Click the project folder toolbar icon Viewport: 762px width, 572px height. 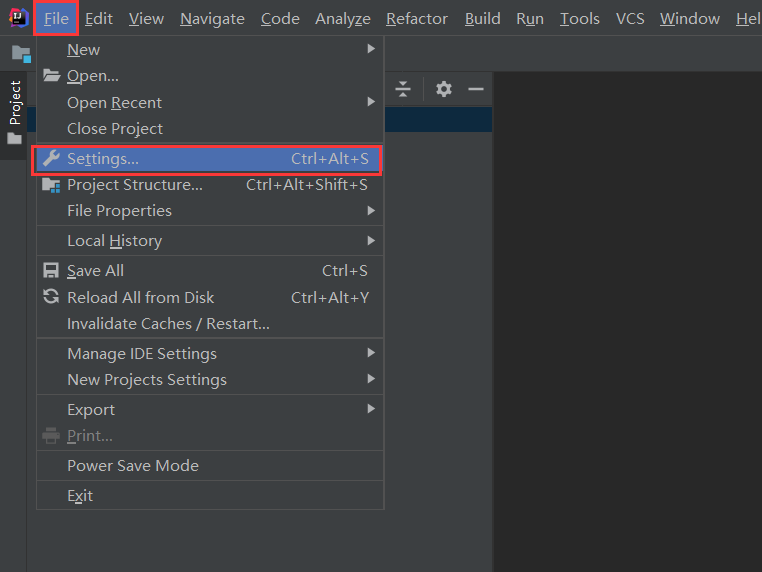click(x=21, y=53)
